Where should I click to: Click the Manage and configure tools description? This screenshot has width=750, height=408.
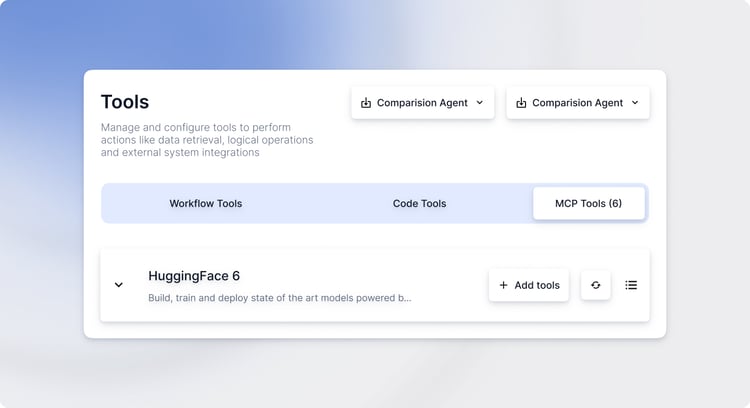point(207,140)
